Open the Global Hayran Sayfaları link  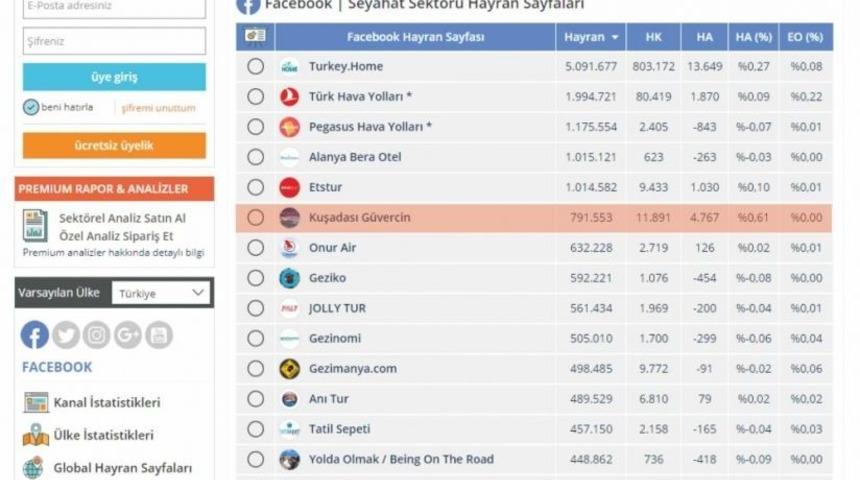(122, 468)
